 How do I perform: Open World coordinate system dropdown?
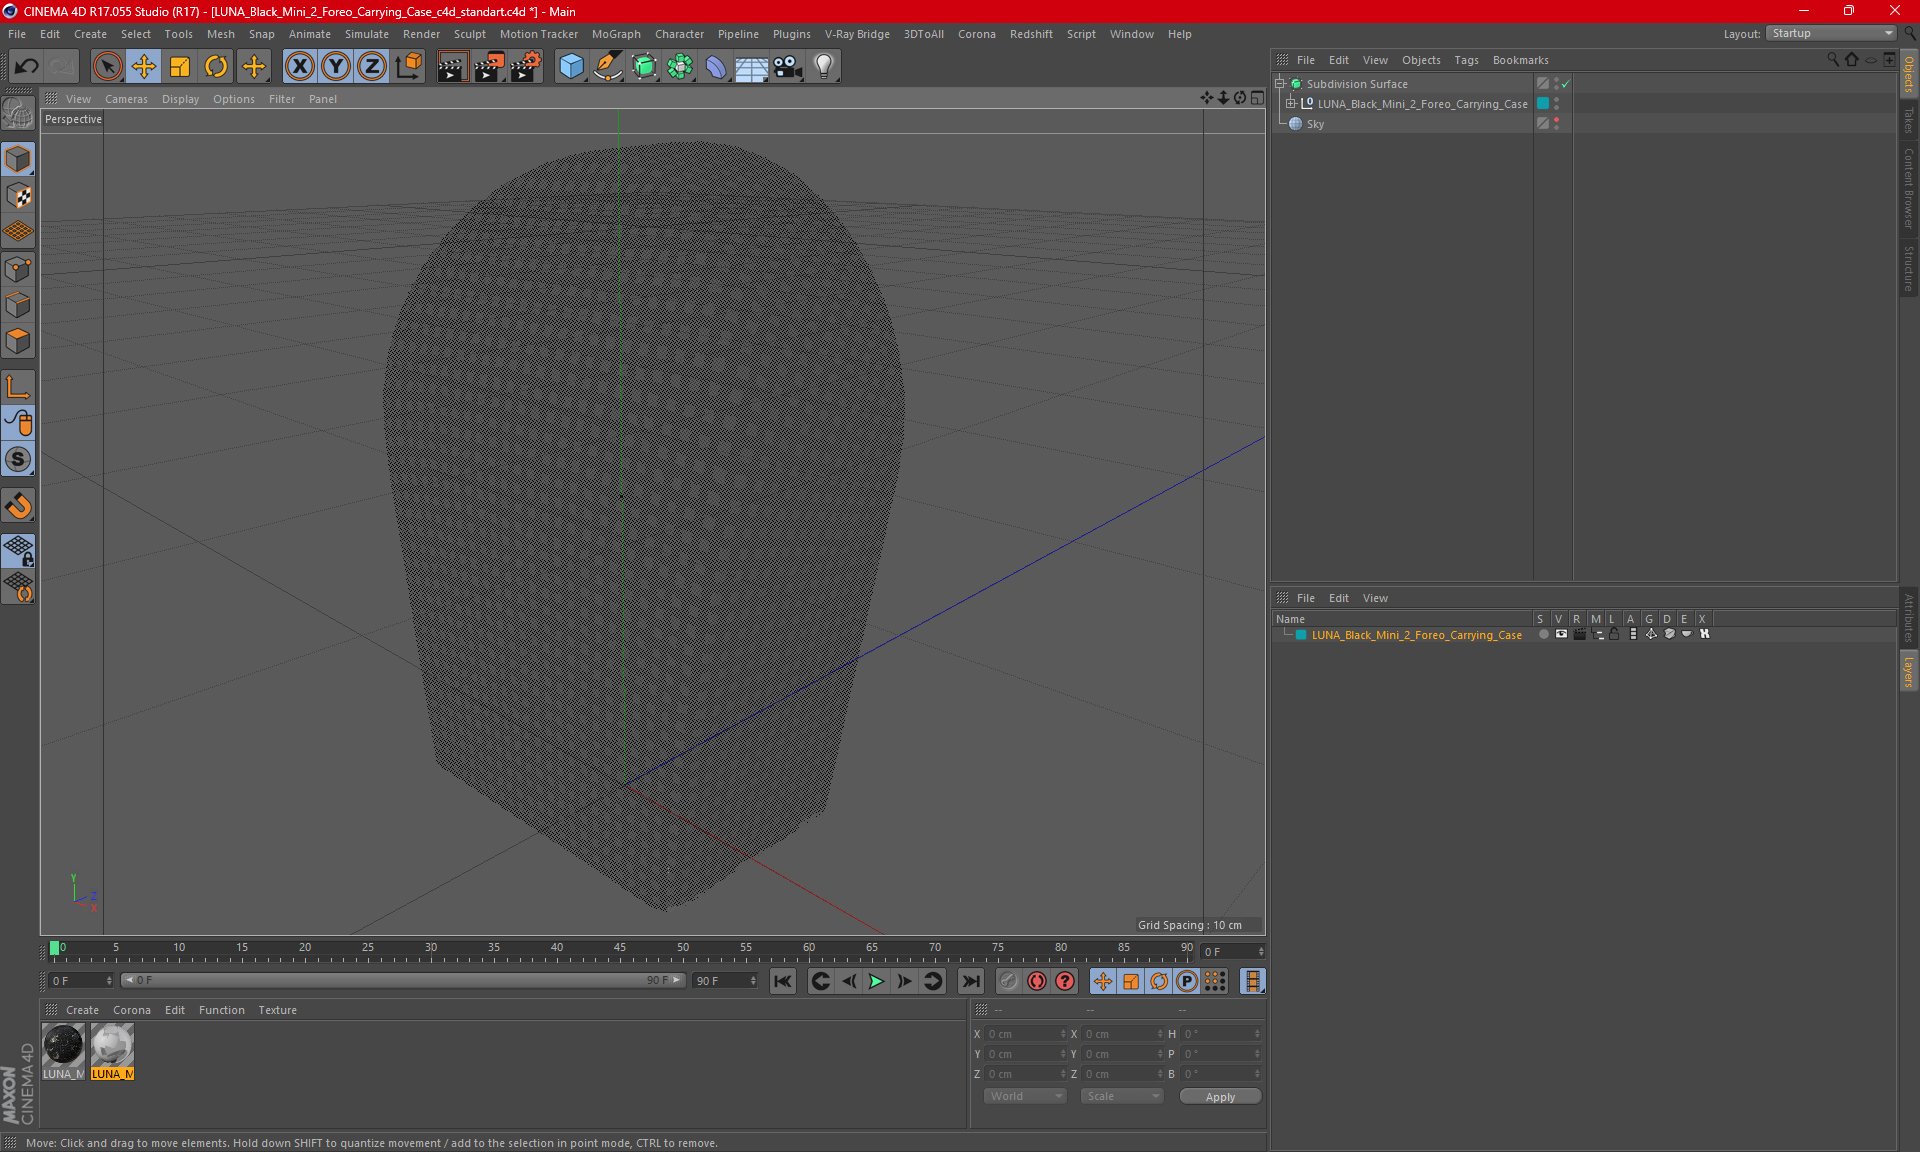[x=1026, y=1096]
